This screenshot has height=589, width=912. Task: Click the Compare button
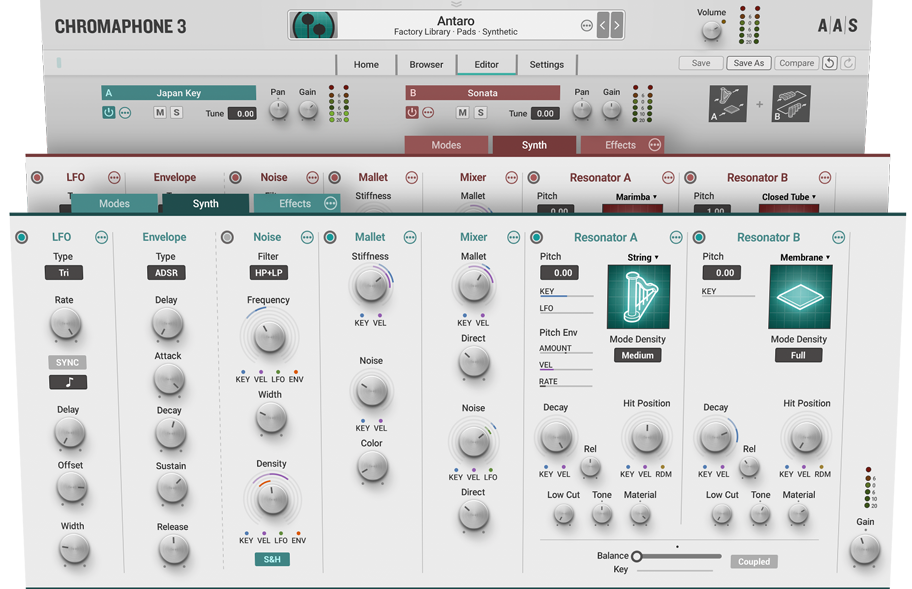tap(796, 62)
